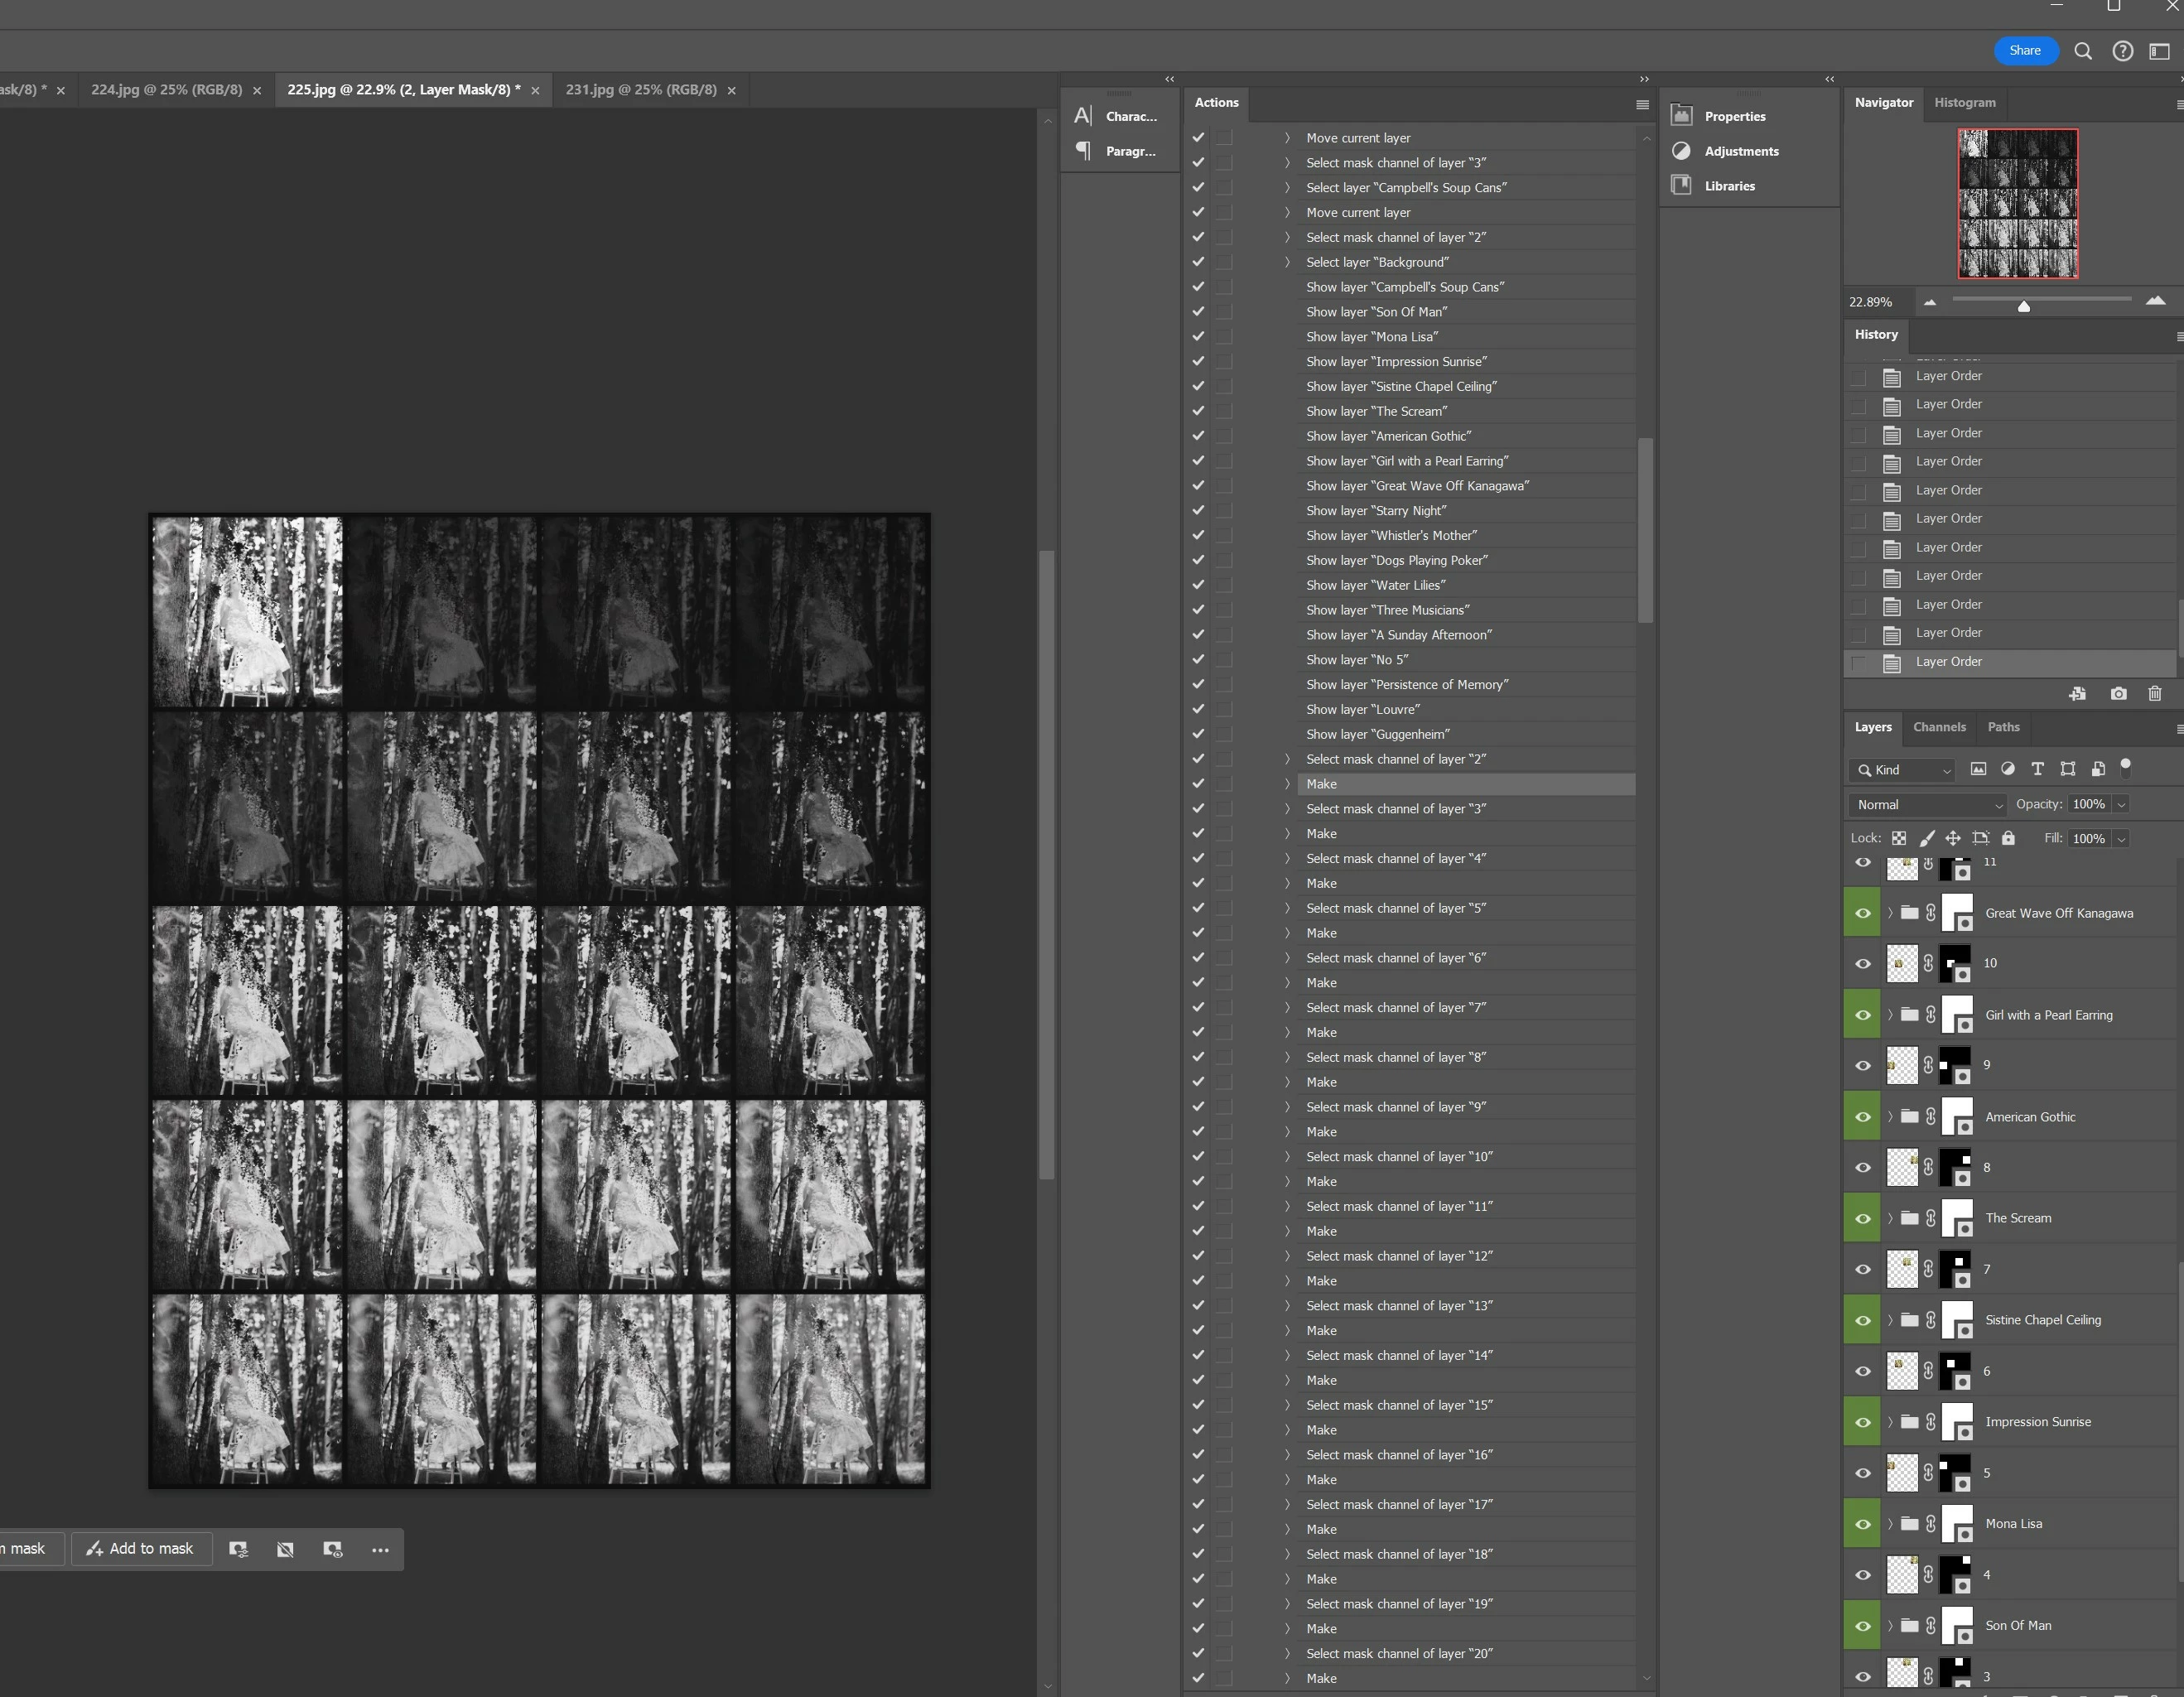
Task: Click the Add to mask button
Action: click(x=141, y=1549)
